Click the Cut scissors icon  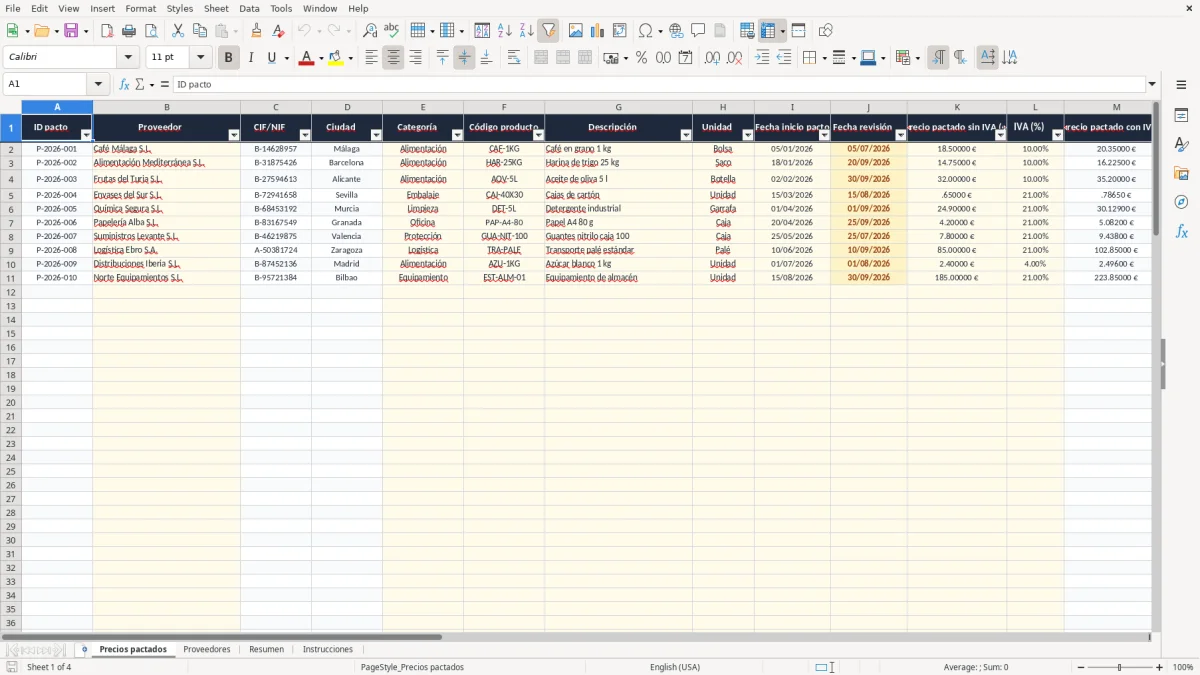178,31
